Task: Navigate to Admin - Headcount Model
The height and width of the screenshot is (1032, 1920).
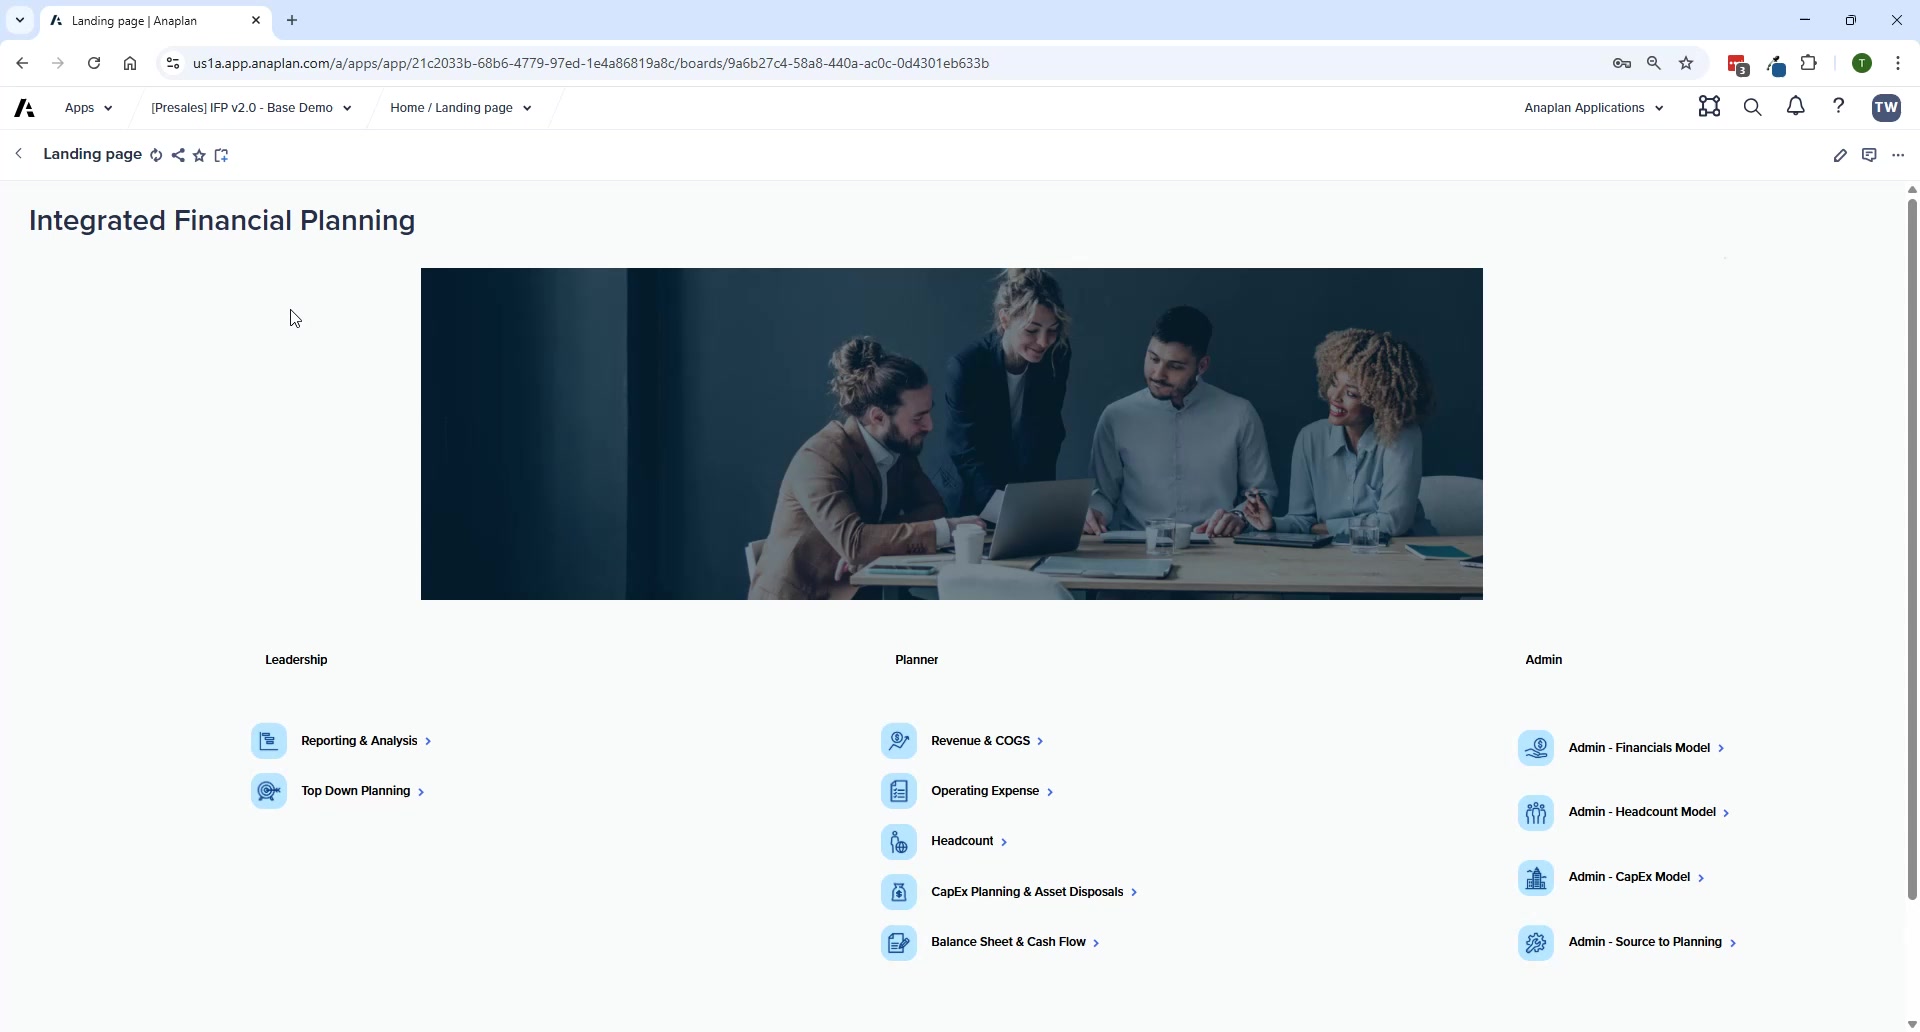Action: pyautogui.click(x=1644, y=812)
